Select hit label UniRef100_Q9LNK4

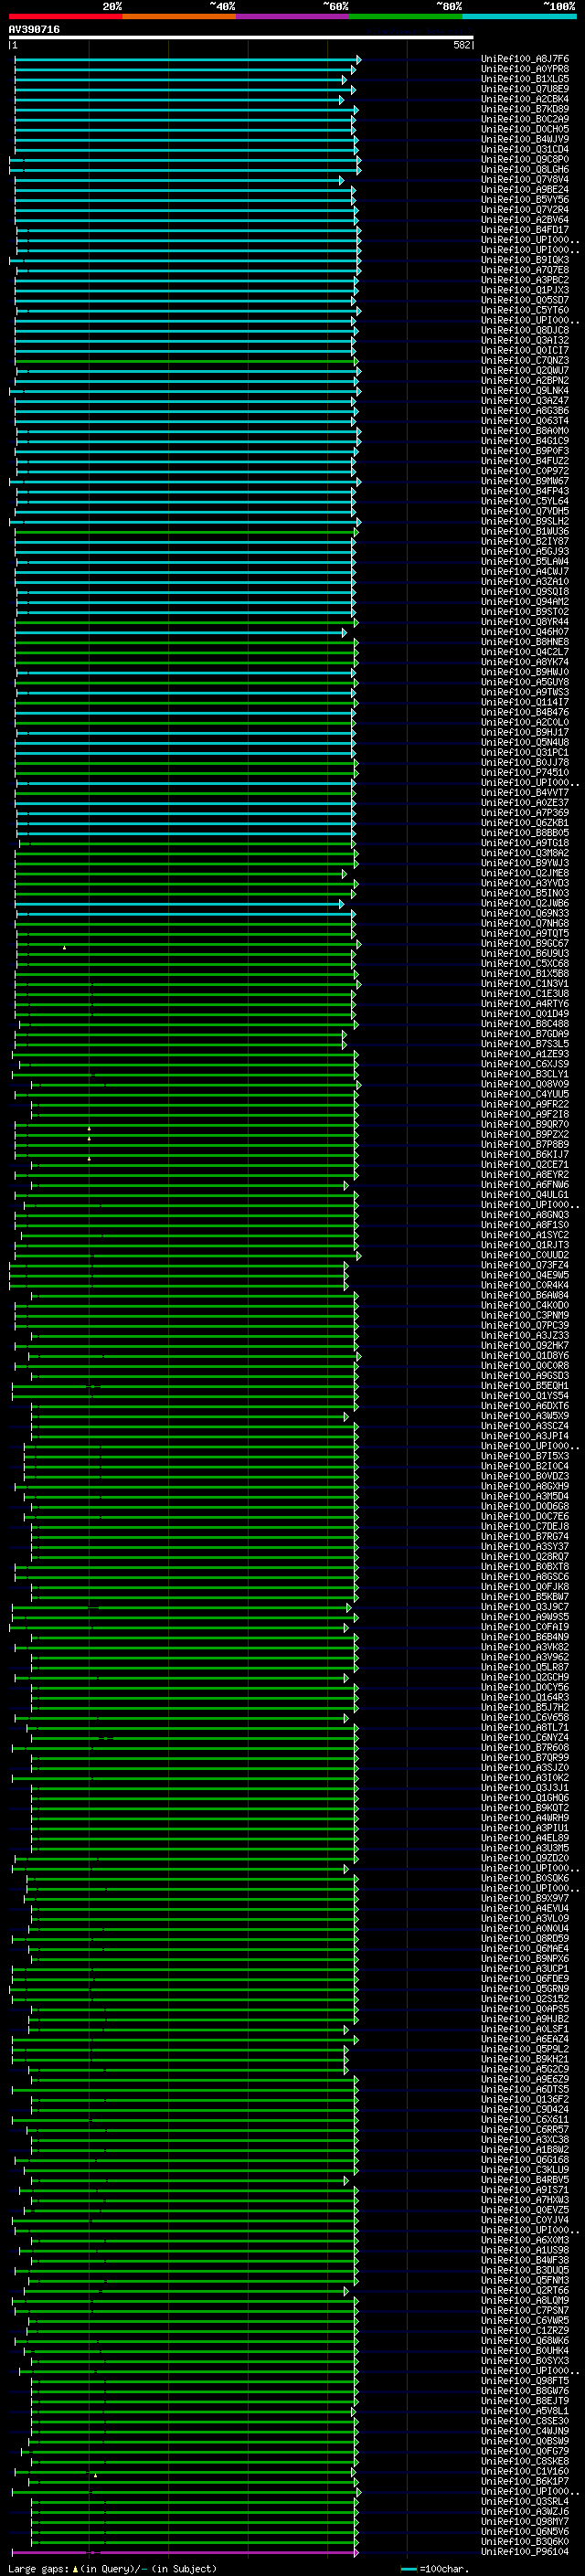(x=525, y=391)
